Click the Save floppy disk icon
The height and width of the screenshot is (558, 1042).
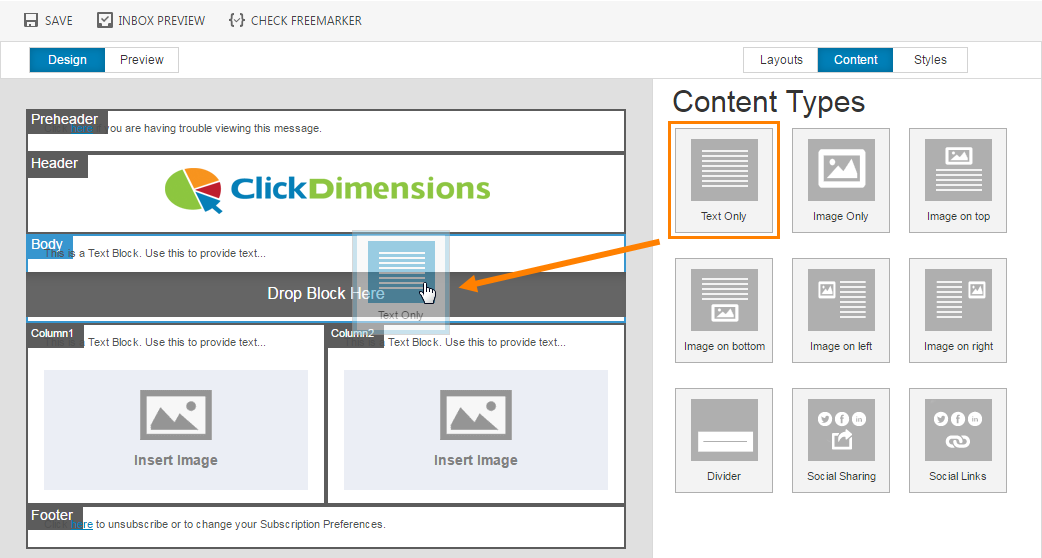tap(31, 20)
